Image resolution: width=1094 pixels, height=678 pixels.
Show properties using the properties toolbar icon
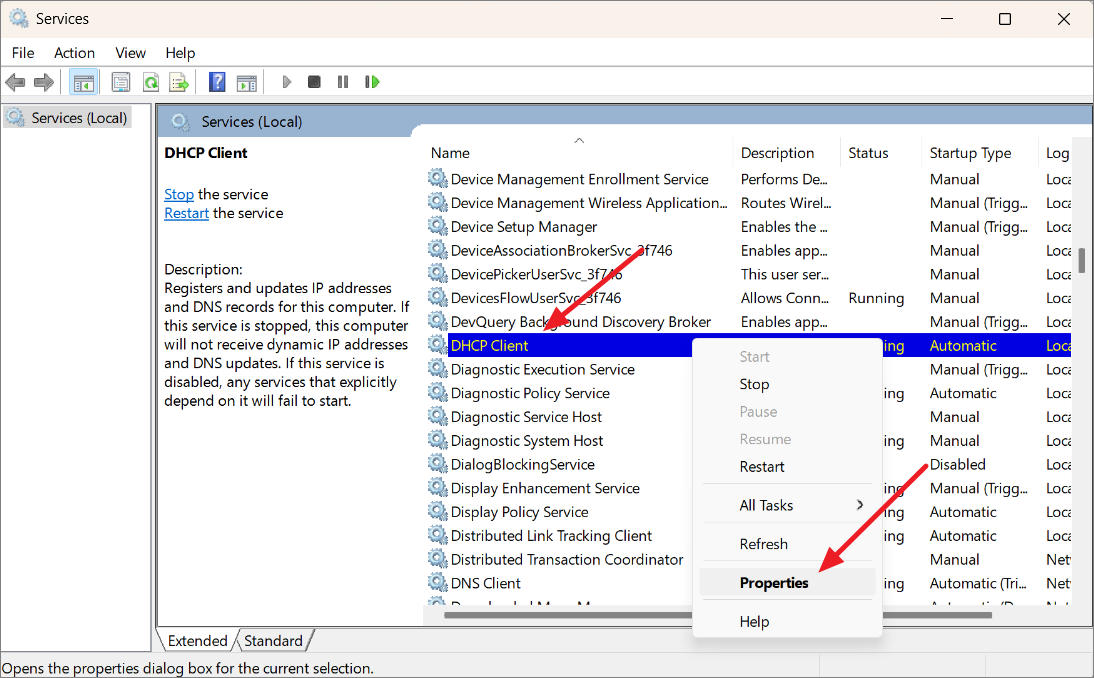(120, 81)
